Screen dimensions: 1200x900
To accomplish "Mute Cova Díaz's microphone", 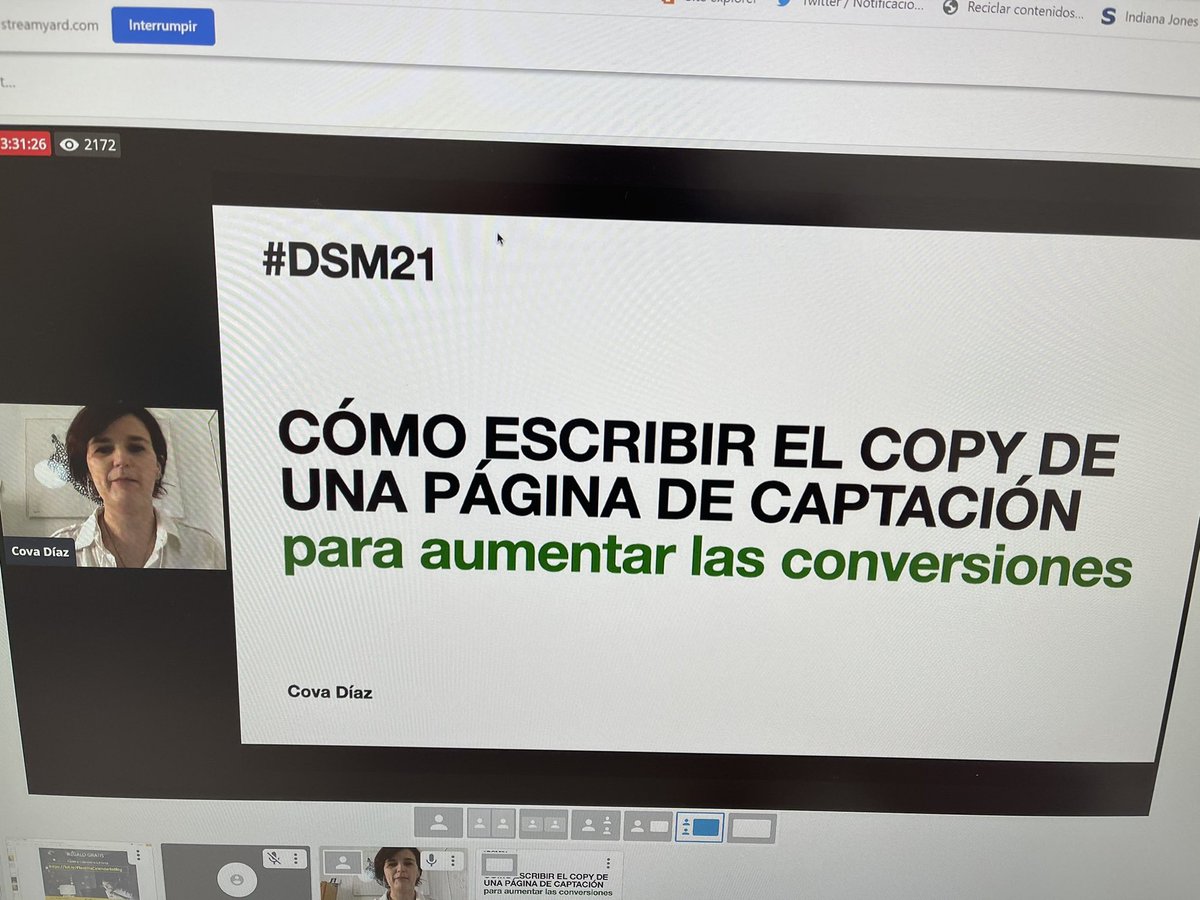I will 432,858.
